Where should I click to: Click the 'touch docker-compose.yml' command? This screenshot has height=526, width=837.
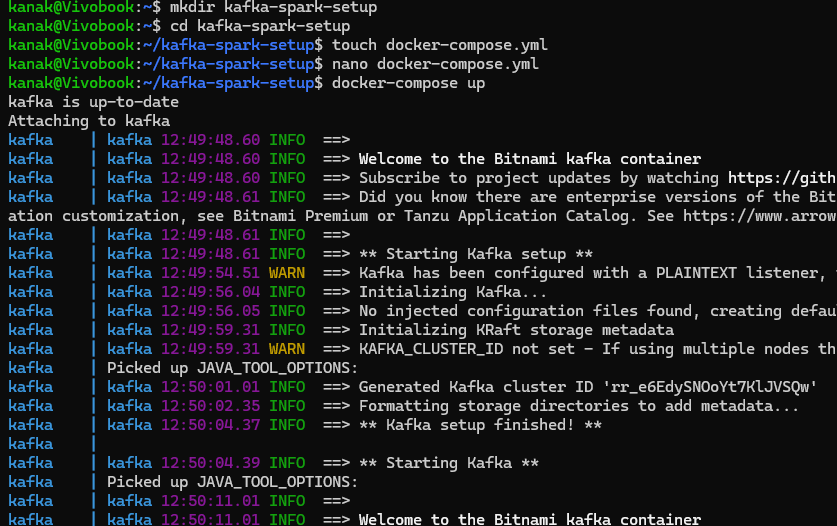click(440, 45)
